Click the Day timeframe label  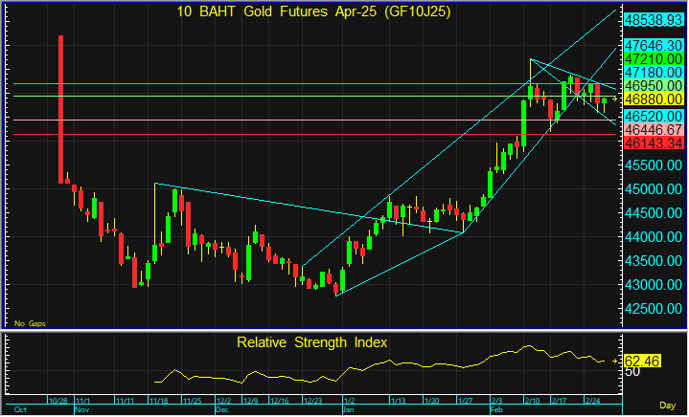click(x=667, y=406)
